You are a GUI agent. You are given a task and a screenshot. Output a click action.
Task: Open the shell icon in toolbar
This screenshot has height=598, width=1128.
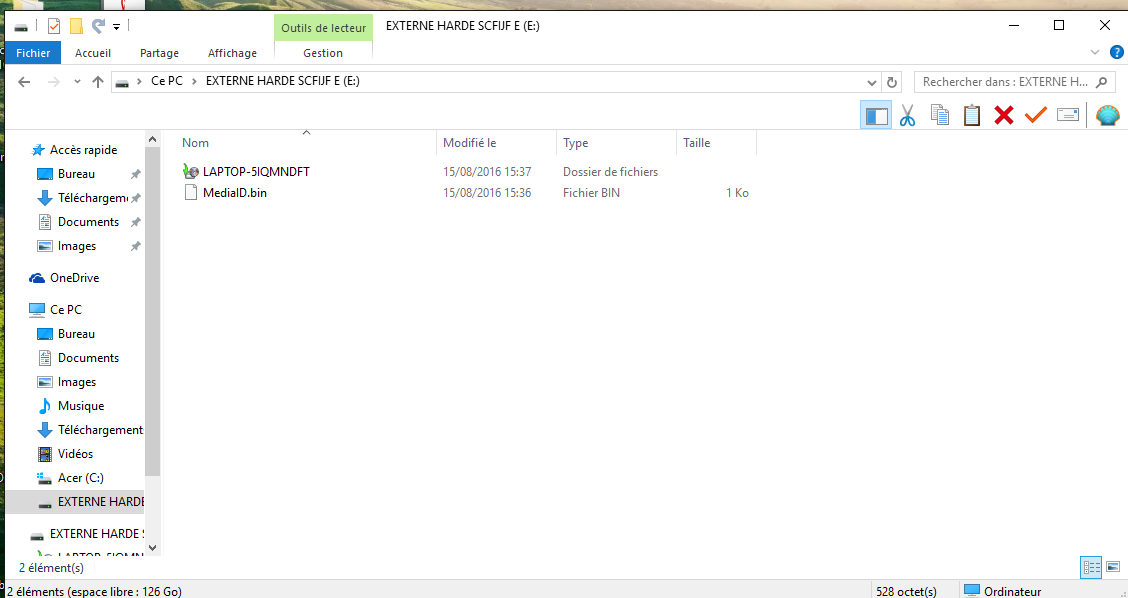tap(1108, 115)
